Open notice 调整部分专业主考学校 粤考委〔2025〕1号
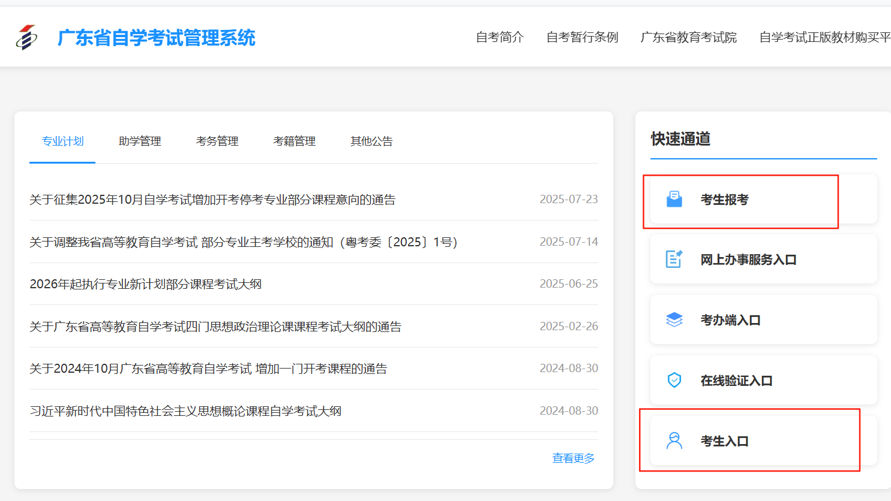This screenshot has width=891, height=501. pyautogui.click(x=244, y=242)
